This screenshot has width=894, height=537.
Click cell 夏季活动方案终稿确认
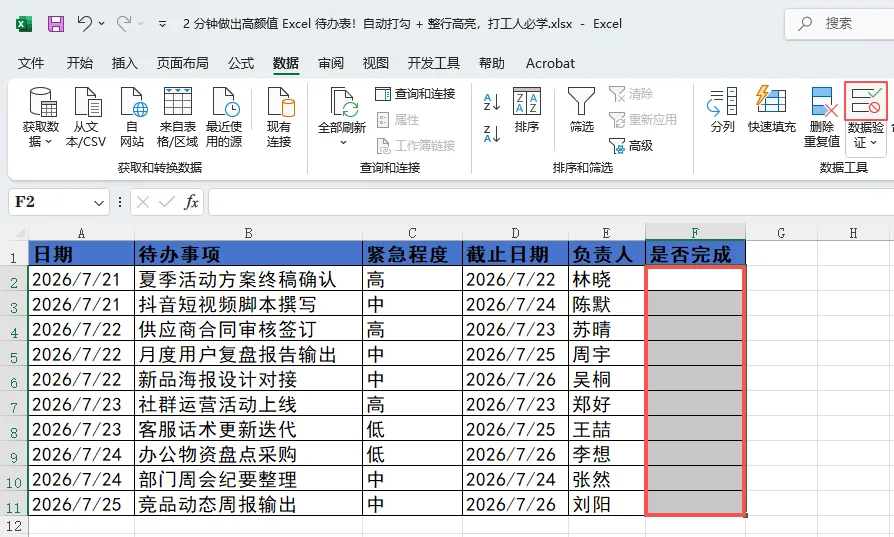[248, 279]
